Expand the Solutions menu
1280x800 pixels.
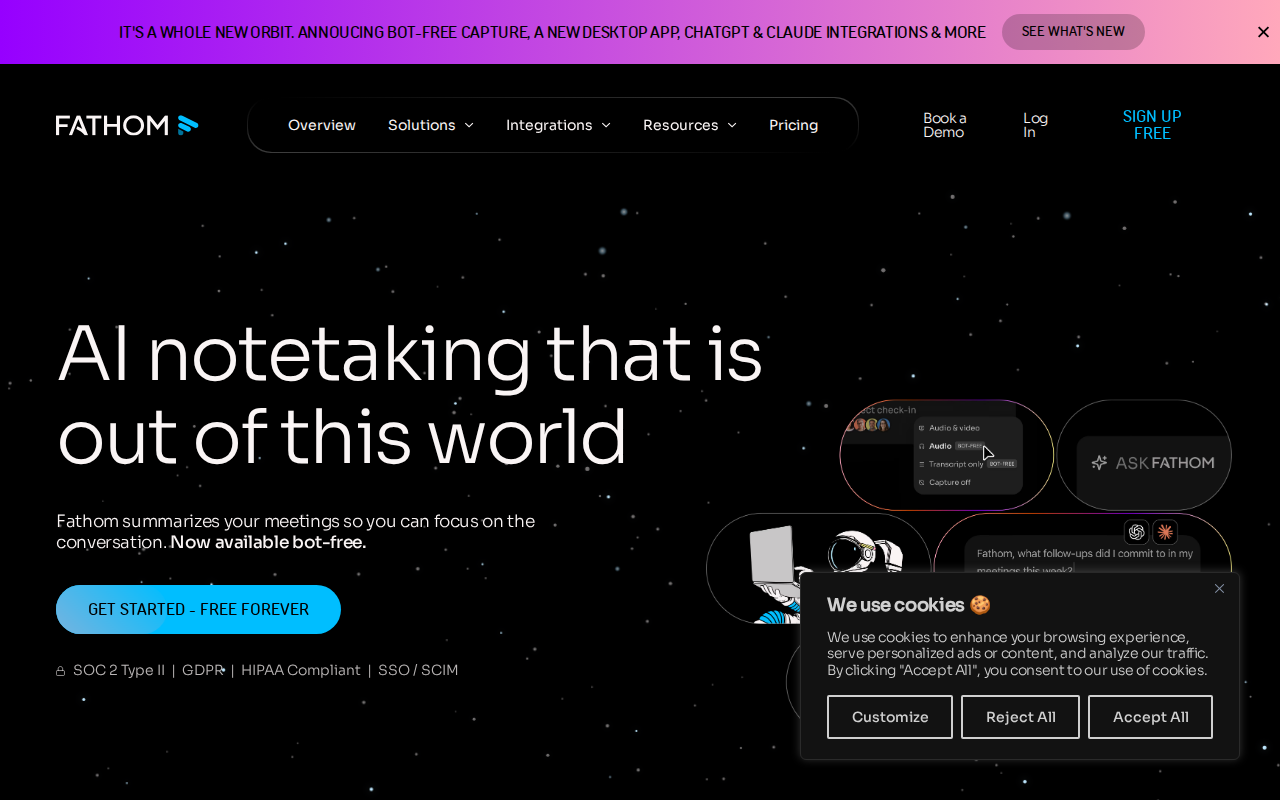point(431,125)
